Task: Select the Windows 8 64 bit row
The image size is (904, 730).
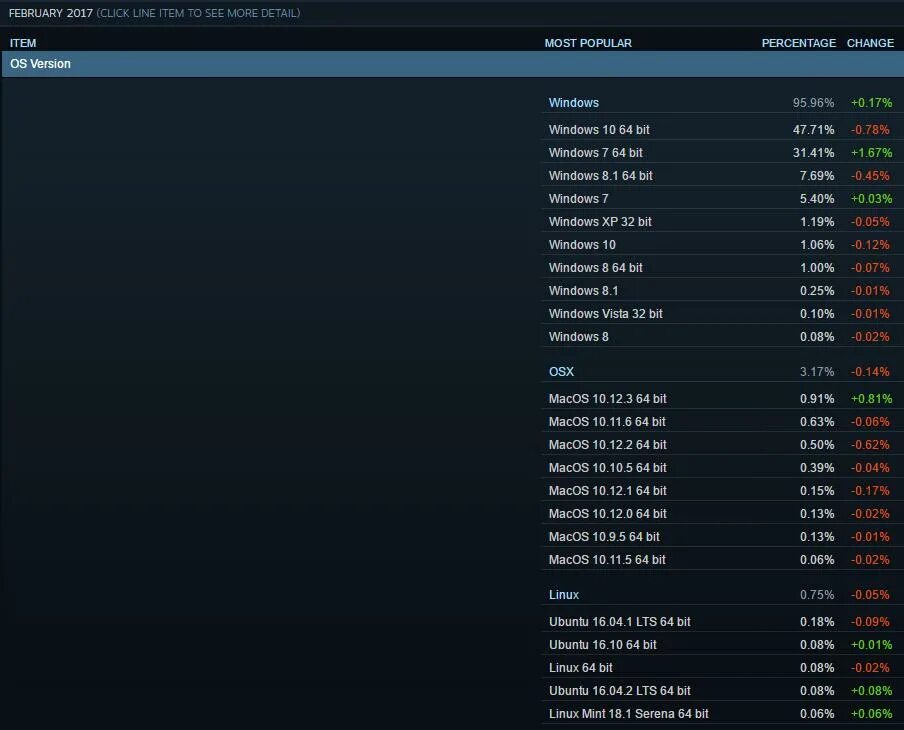Action: click(722, 268)
